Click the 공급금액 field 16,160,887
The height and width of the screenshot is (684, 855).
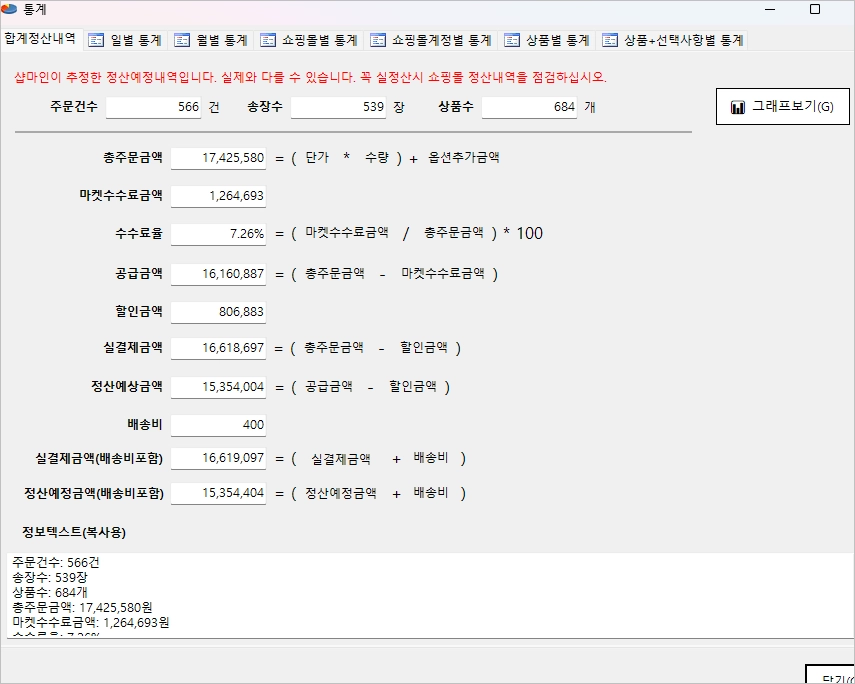219,274
